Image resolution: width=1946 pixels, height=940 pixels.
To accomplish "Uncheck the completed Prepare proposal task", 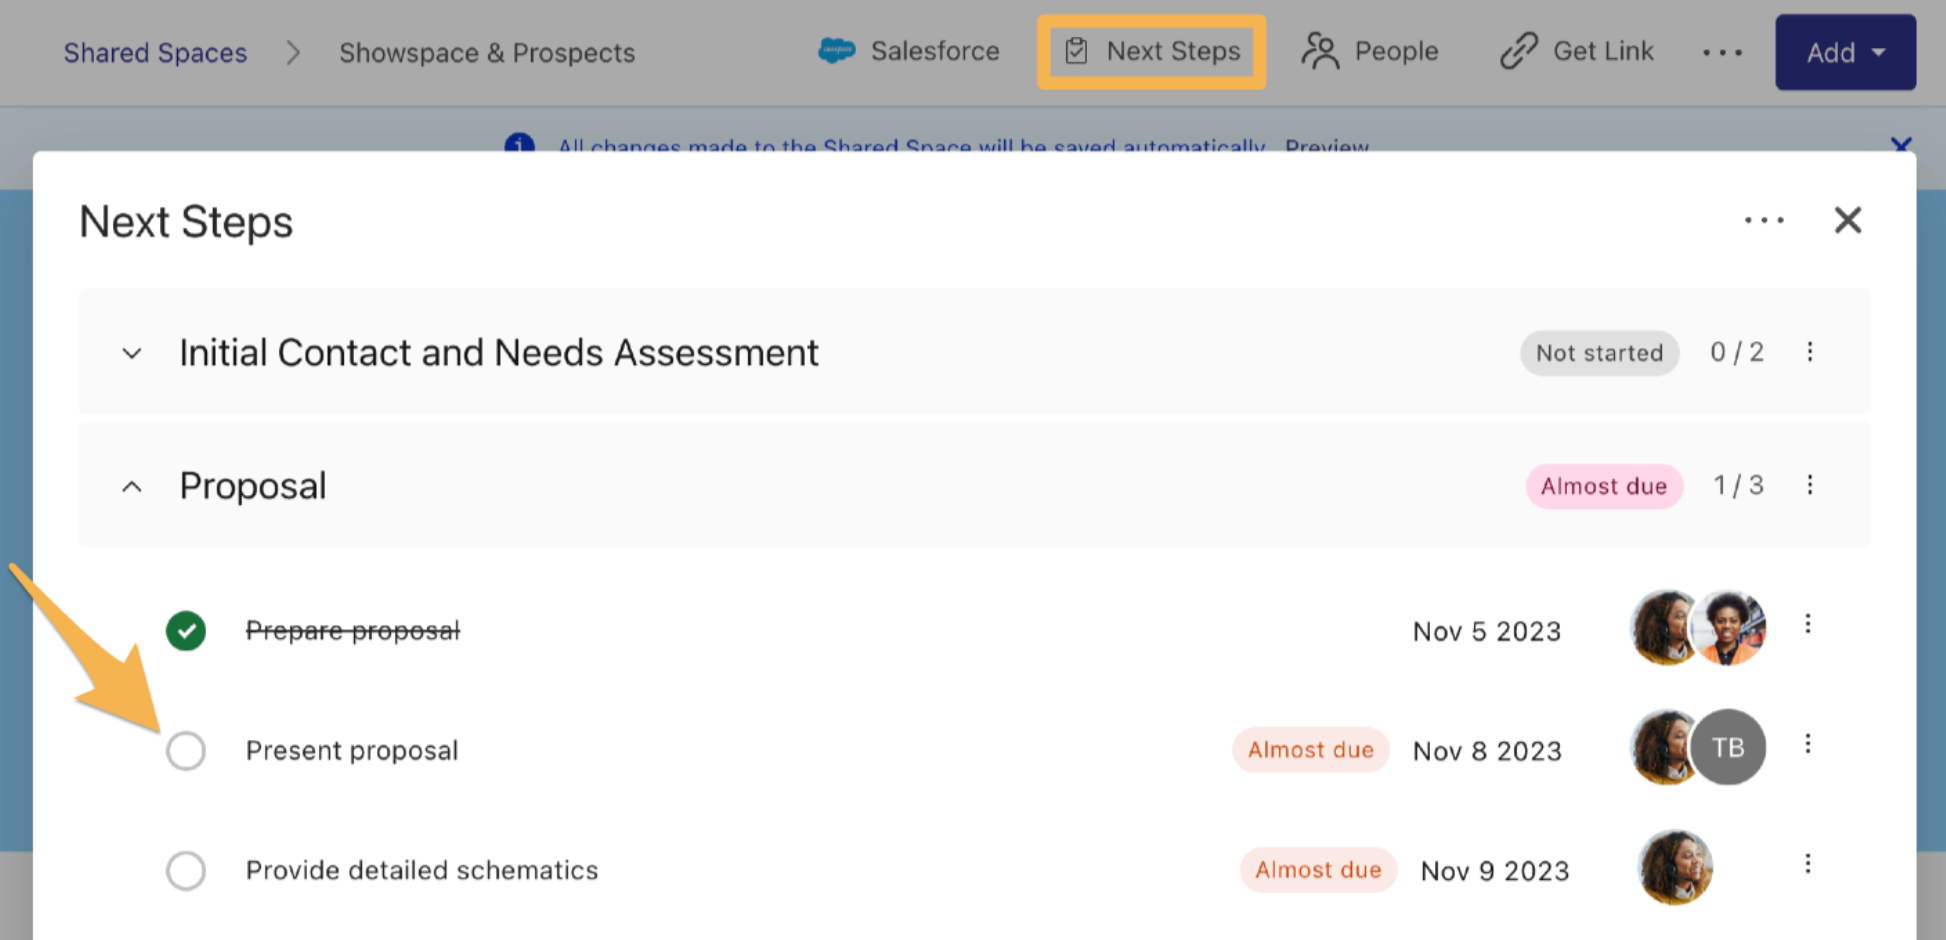I will point(186,631).
